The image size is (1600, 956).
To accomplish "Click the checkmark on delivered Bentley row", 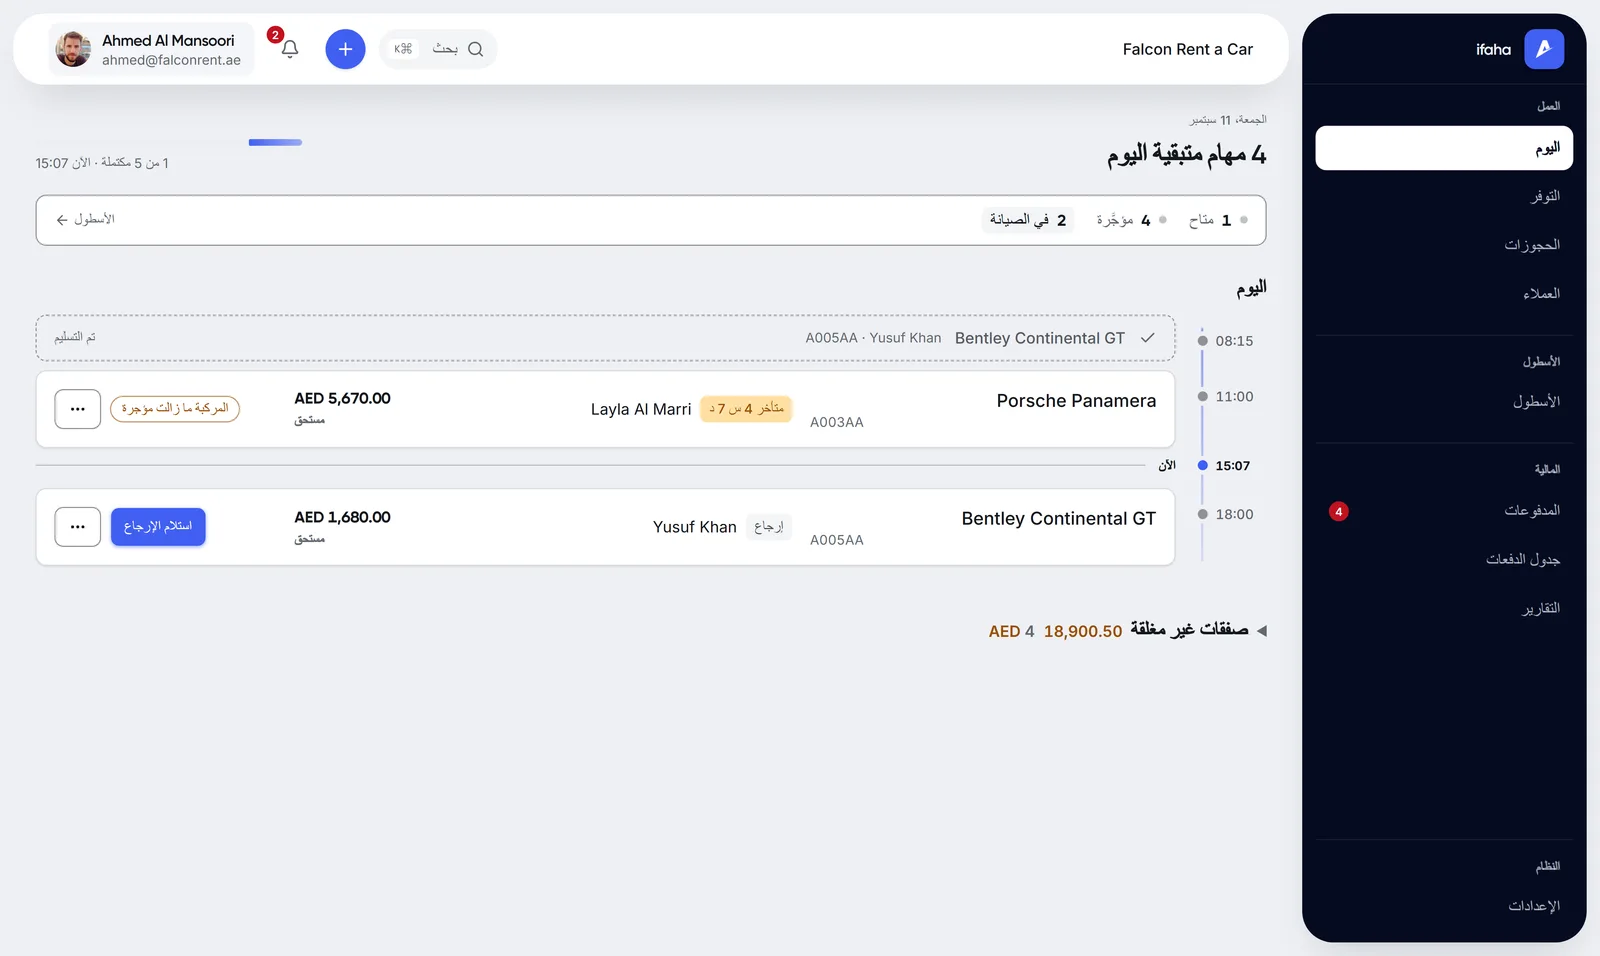I will 1148,338.
